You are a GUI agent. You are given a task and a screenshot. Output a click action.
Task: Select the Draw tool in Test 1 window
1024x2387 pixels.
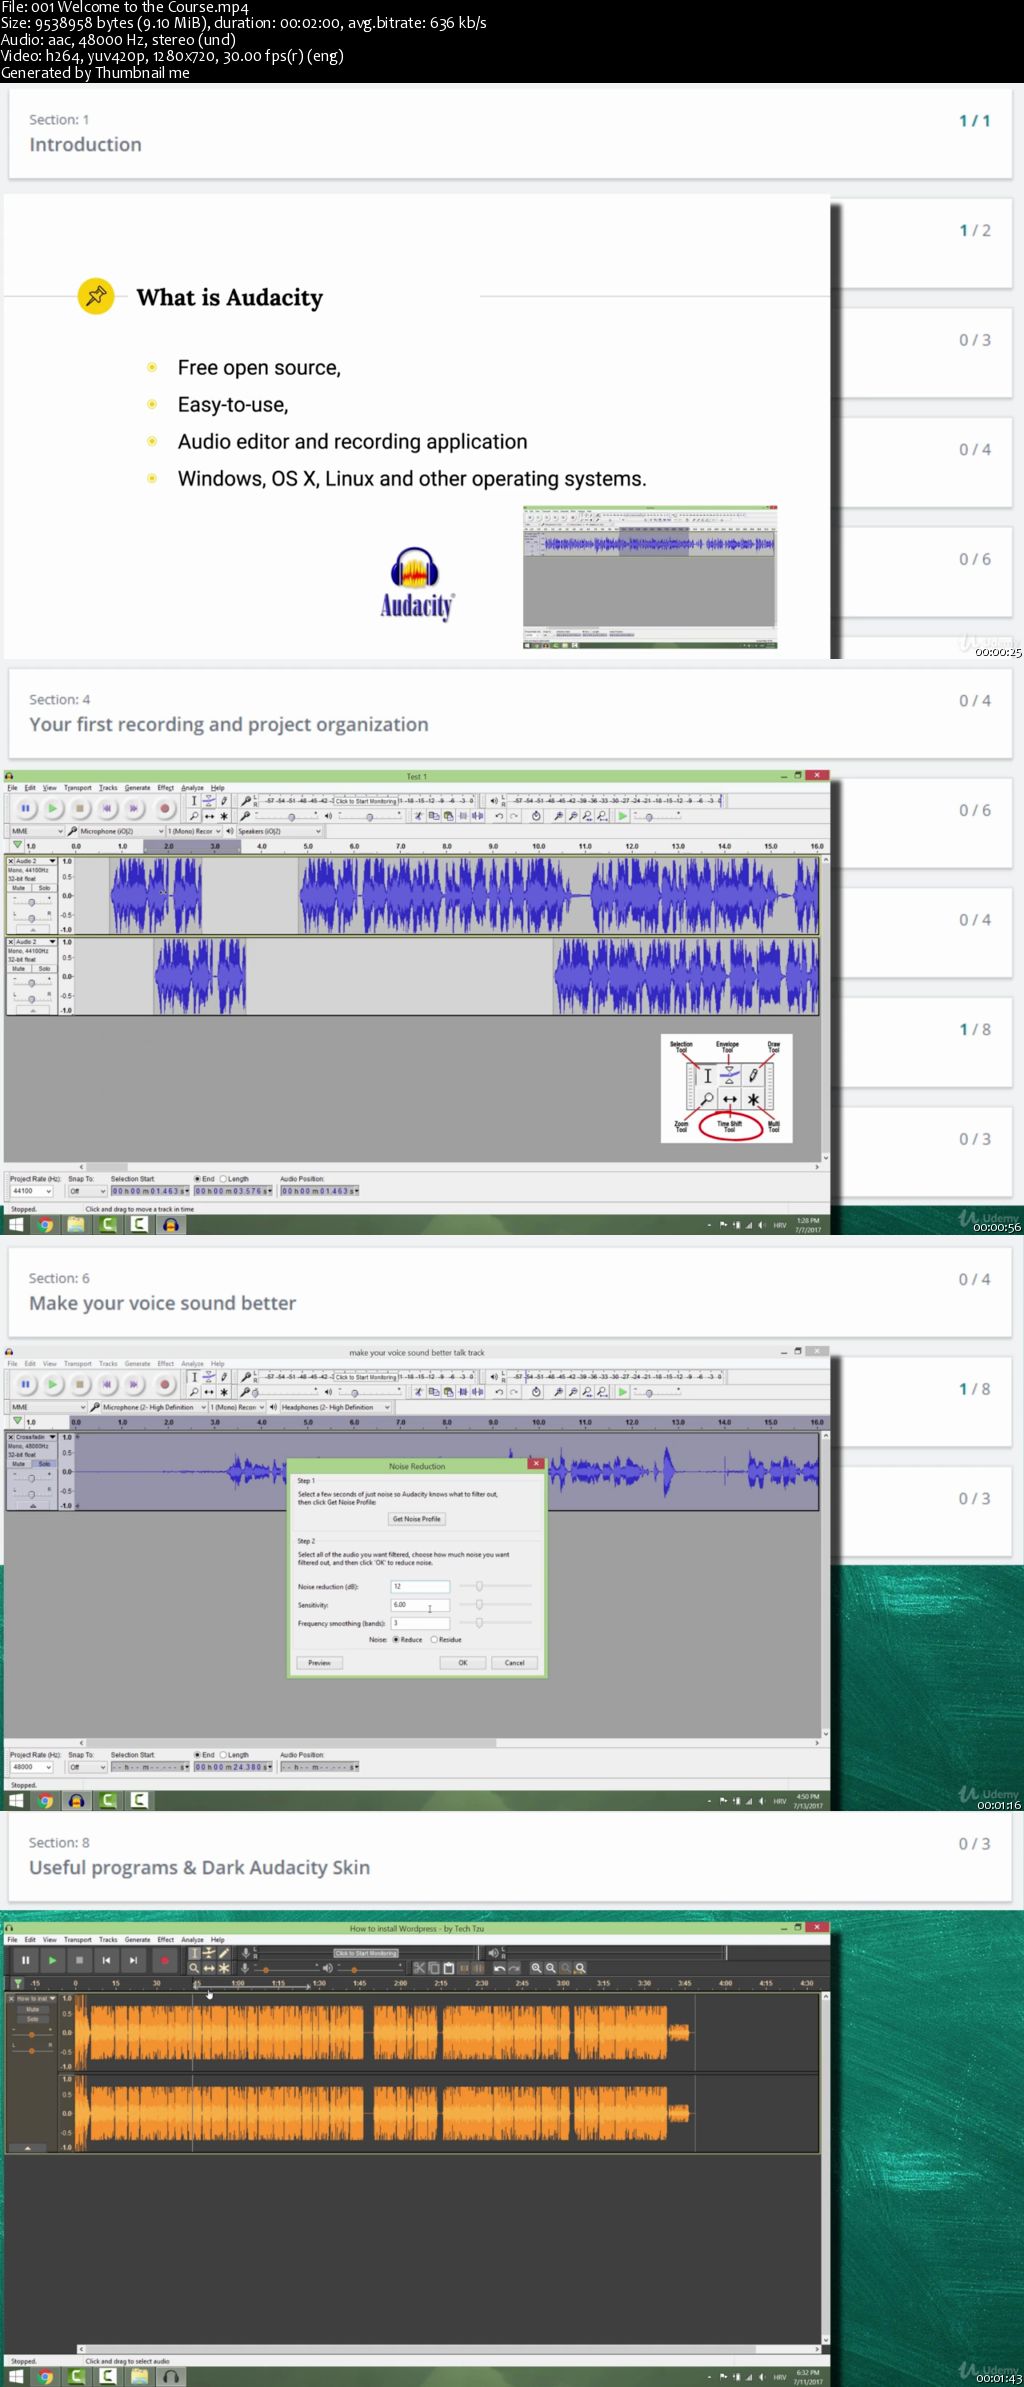click(x=224, y=801)
